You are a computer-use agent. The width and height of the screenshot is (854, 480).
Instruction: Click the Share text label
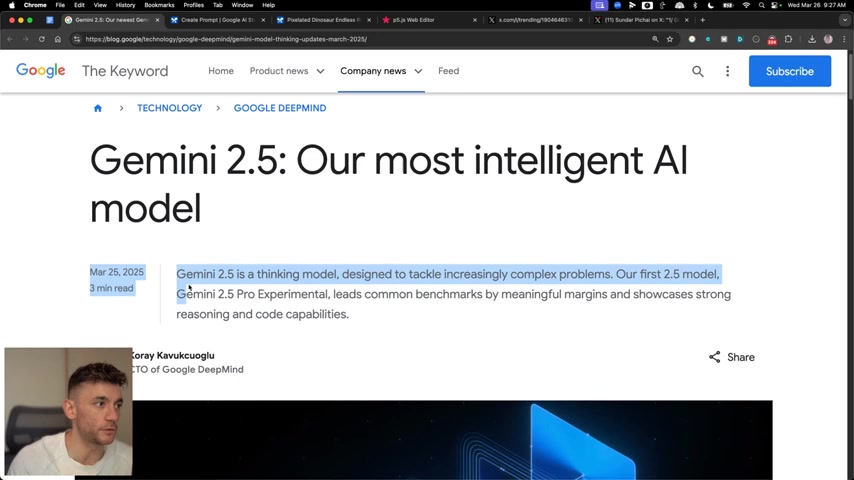[x=741, y=357]
